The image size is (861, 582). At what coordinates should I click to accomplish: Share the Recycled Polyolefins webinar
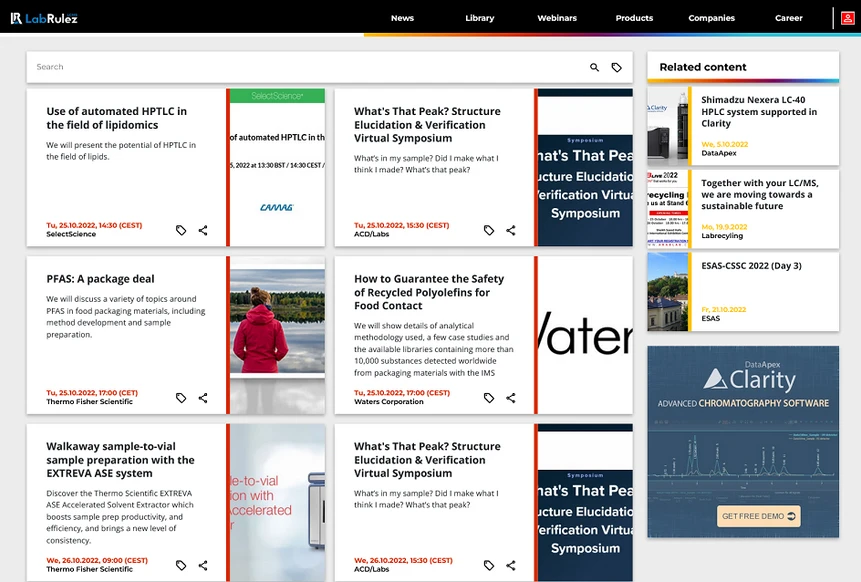tap(511, 398)
